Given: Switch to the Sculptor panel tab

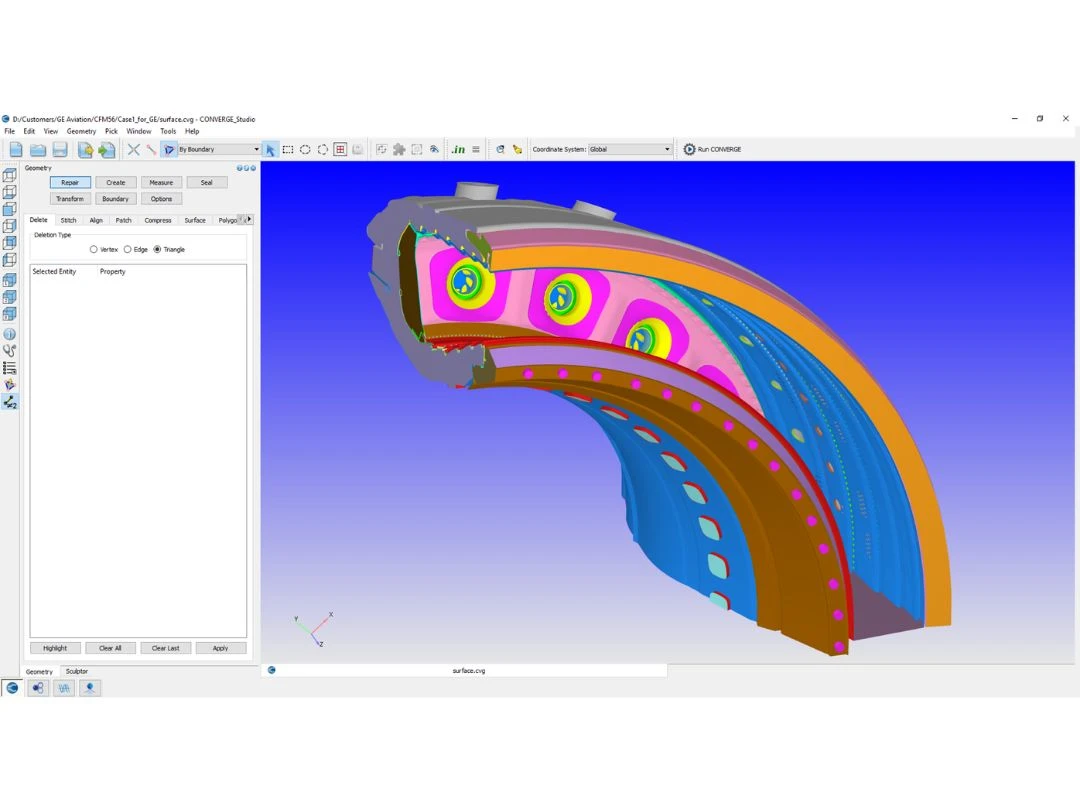Looking at the screenshot, I should pos(77,671).
